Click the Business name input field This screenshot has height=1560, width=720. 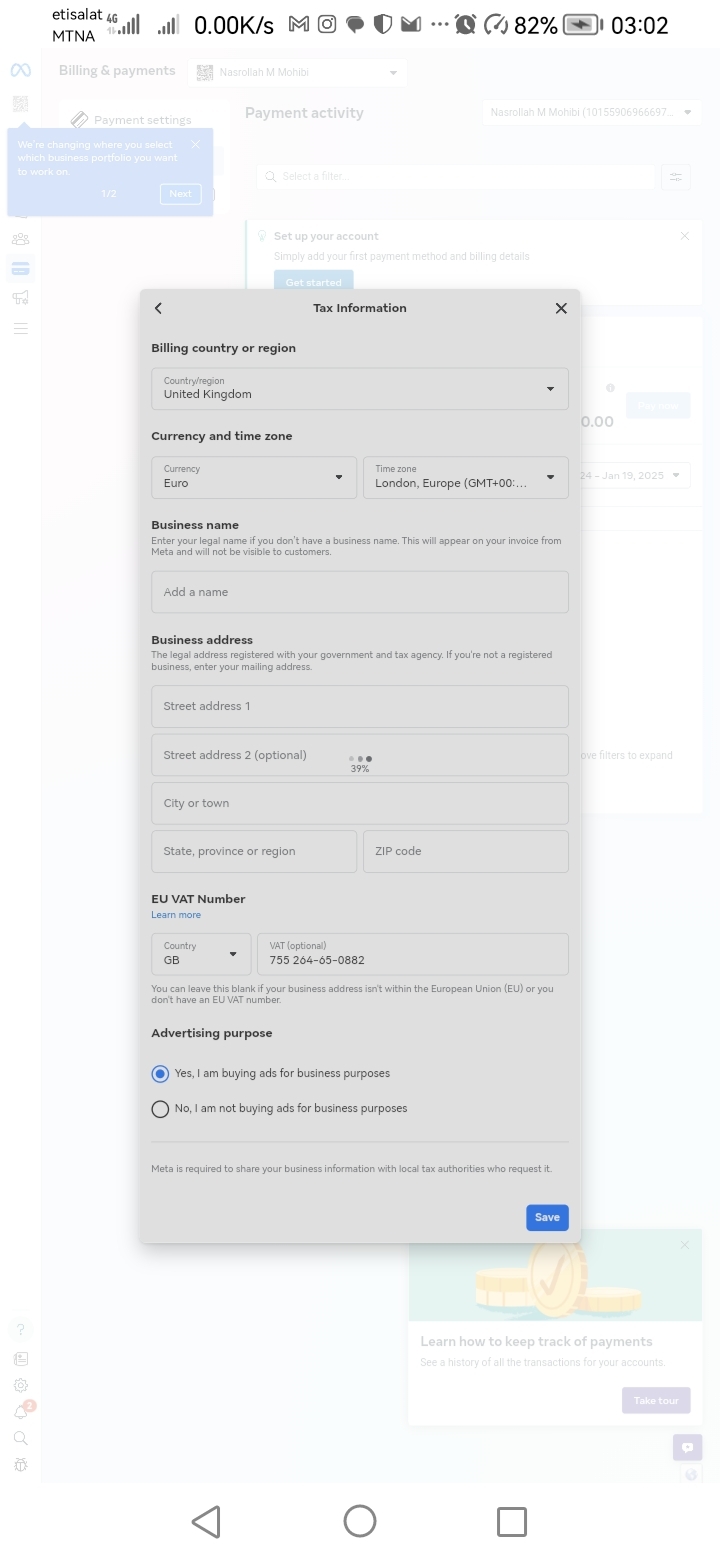359,592
